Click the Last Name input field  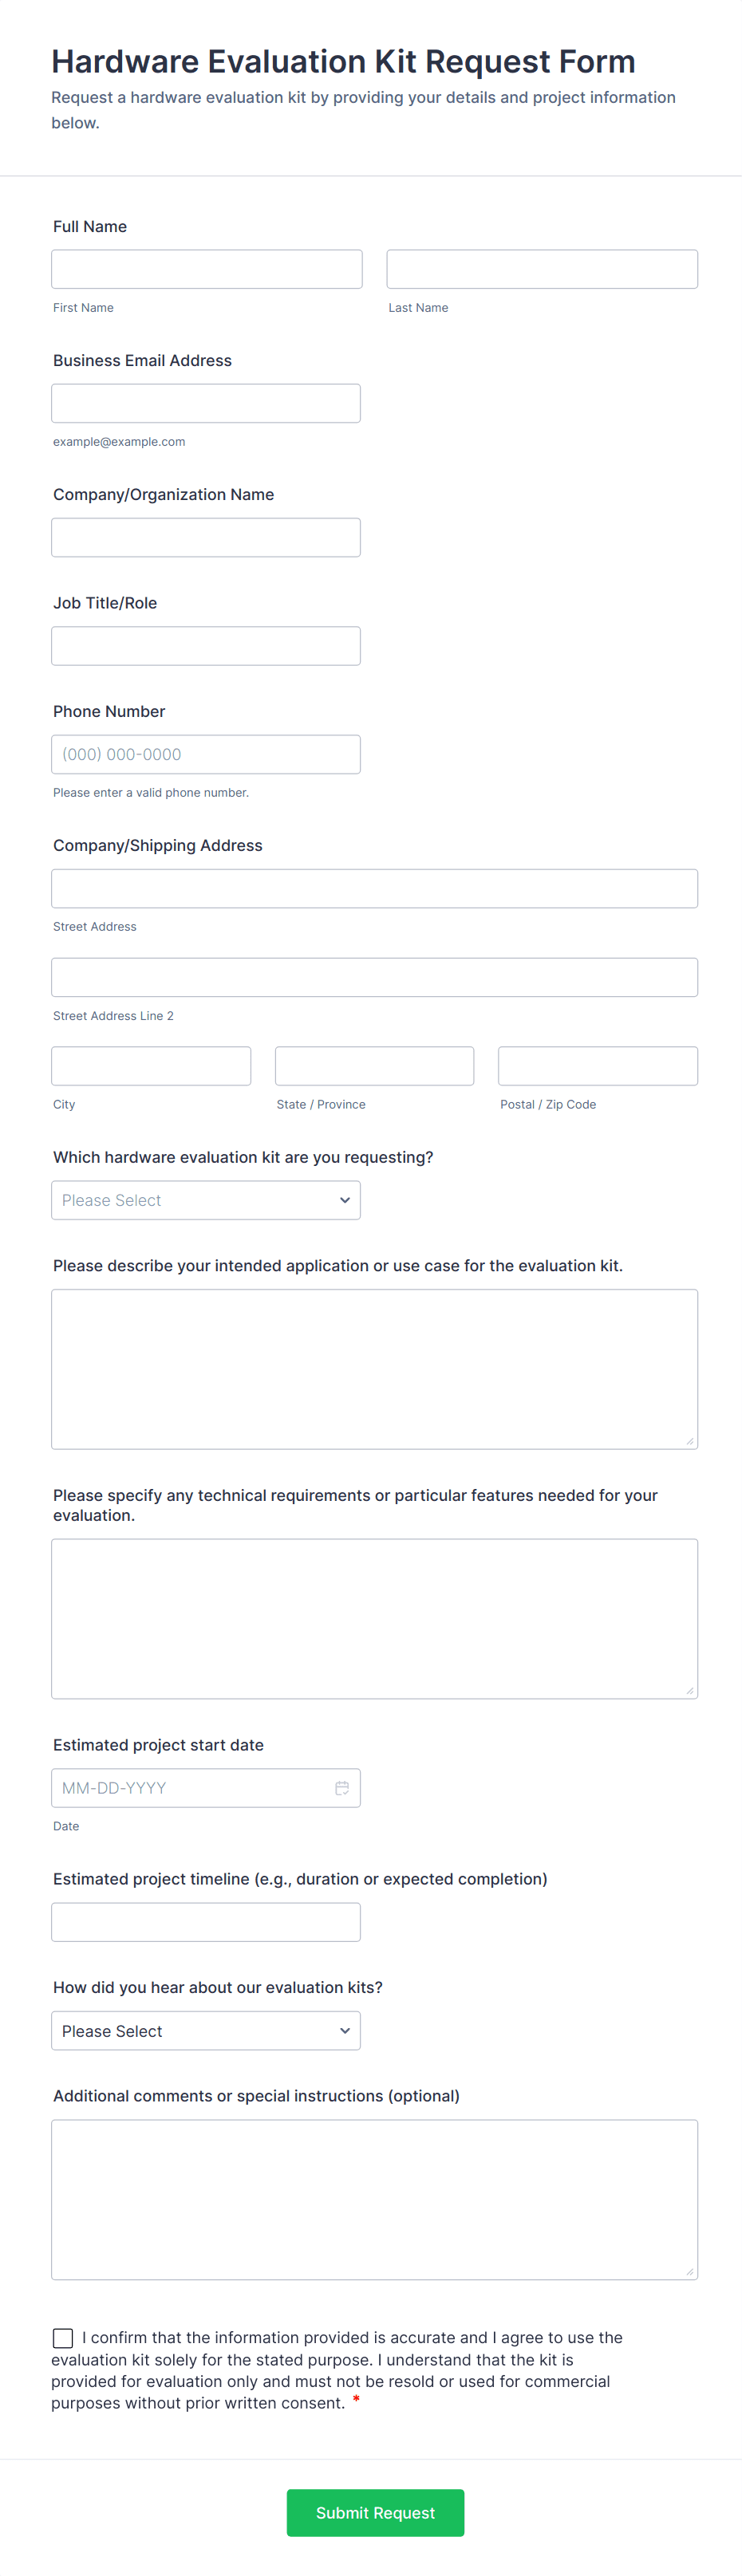tap(541, 268)
